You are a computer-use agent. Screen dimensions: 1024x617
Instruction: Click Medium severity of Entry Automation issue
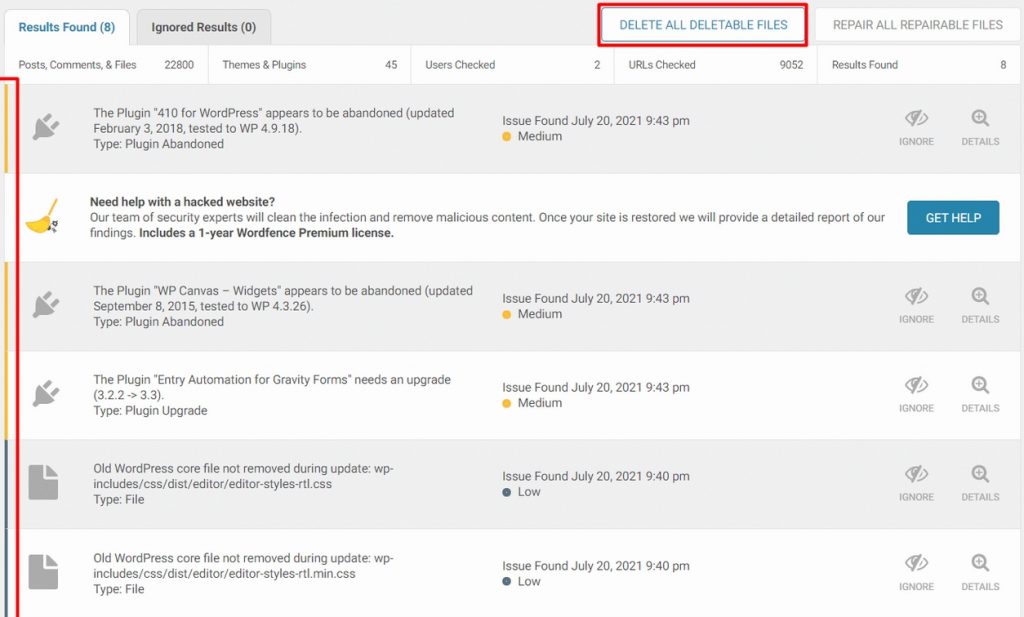(x=532, y=403)
